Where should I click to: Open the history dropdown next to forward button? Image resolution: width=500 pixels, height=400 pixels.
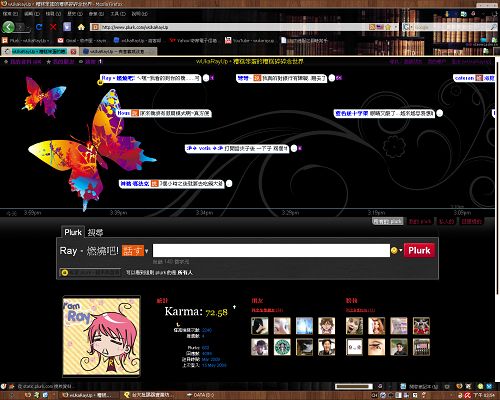28,28
